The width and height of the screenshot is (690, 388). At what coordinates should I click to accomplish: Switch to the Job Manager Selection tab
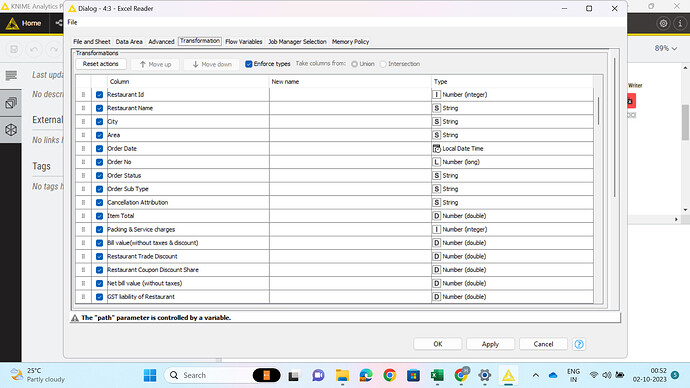pos(297,42)
